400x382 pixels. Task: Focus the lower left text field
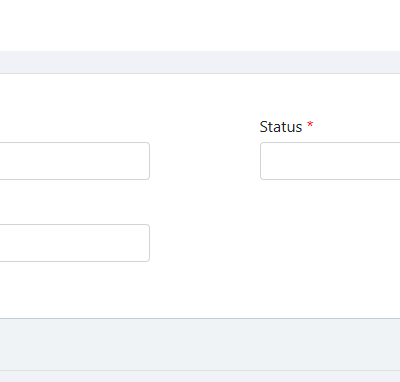pyautogui.click(x=75, y=243)
